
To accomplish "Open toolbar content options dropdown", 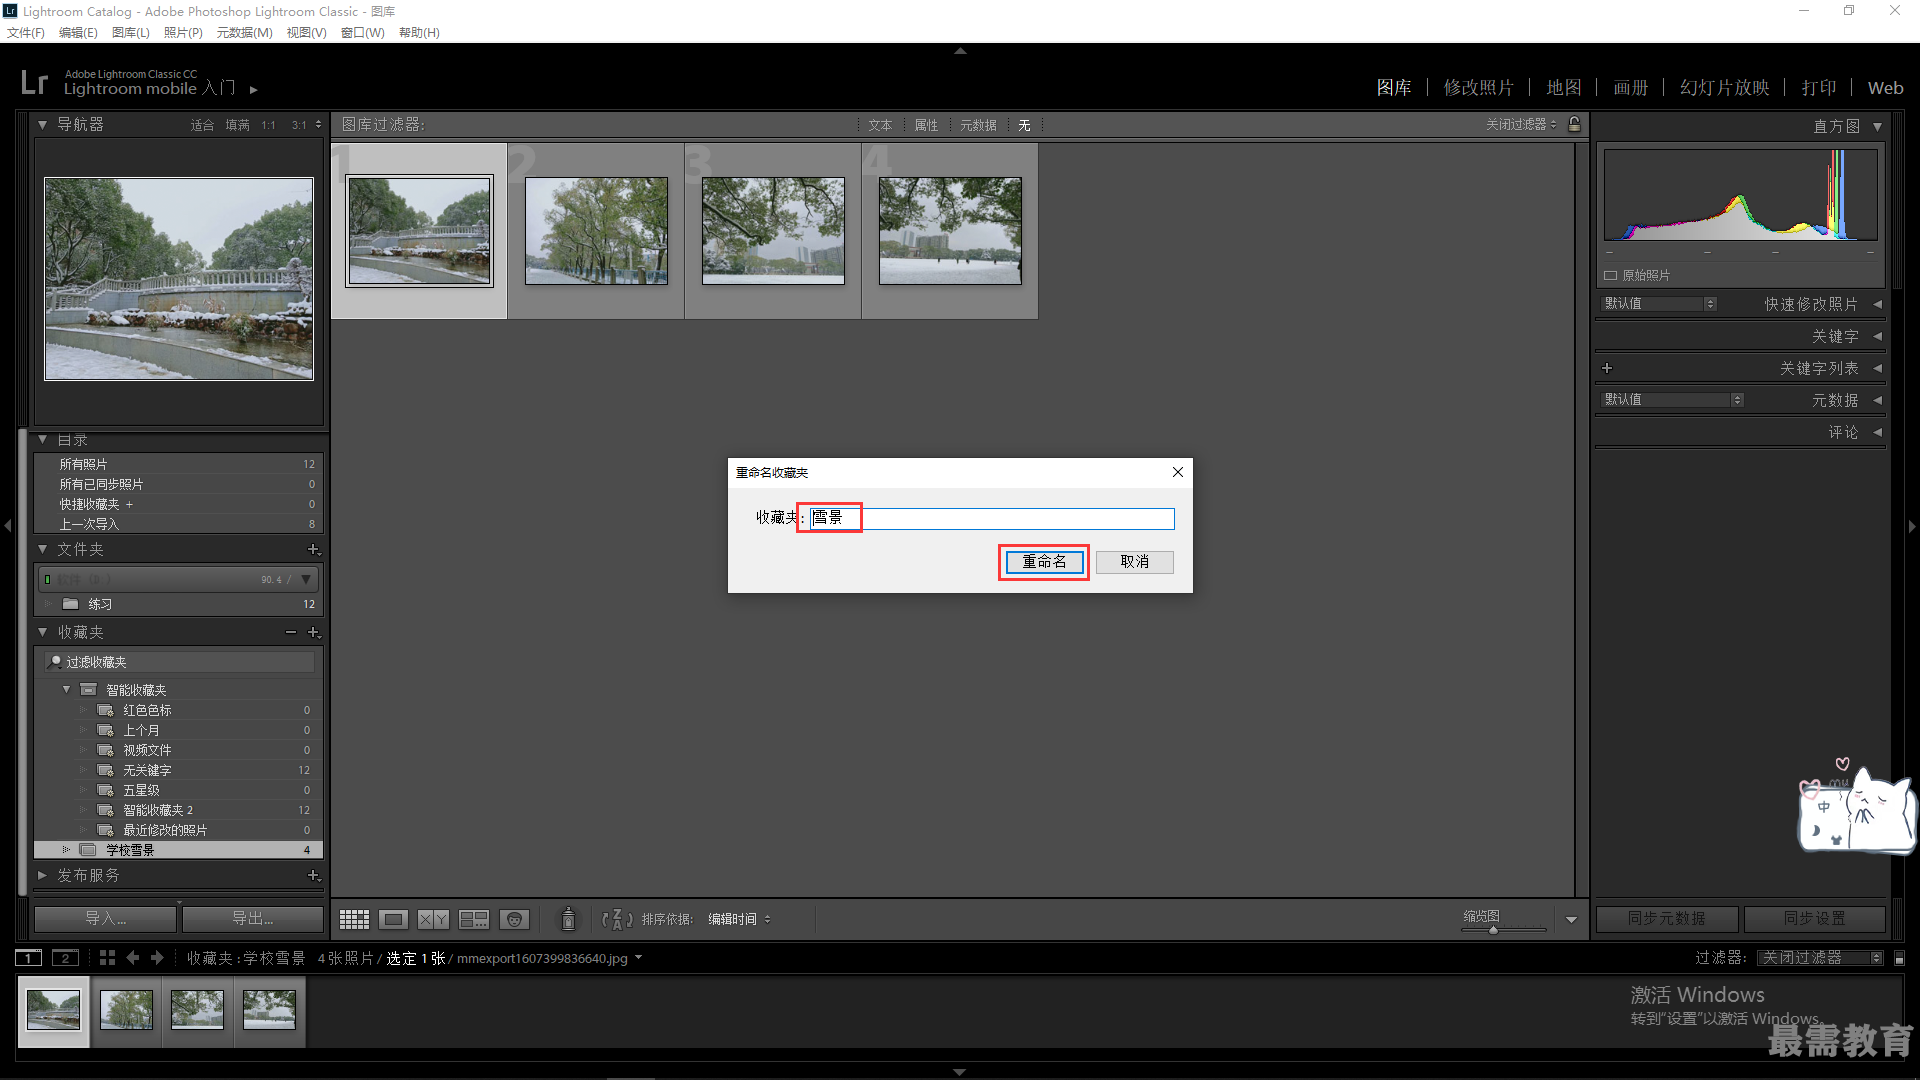I will (1571, 920).
